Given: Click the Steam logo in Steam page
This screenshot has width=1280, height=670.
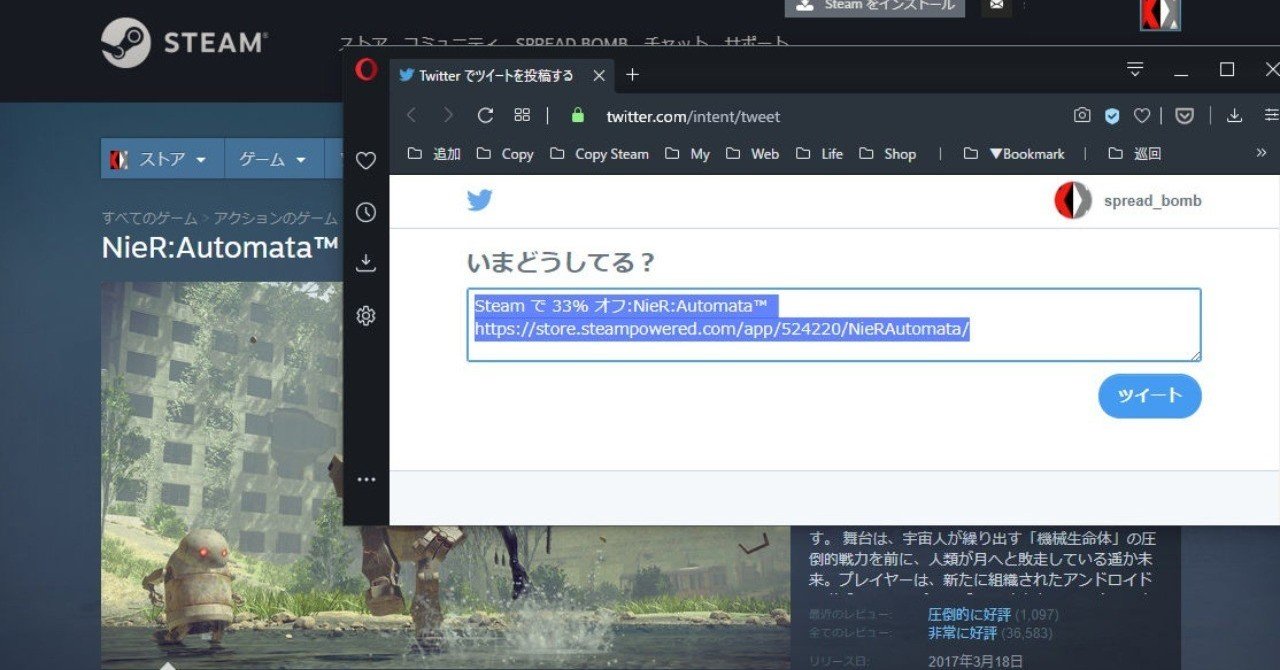Looking at the screenshot, I should tap(185, 43).
